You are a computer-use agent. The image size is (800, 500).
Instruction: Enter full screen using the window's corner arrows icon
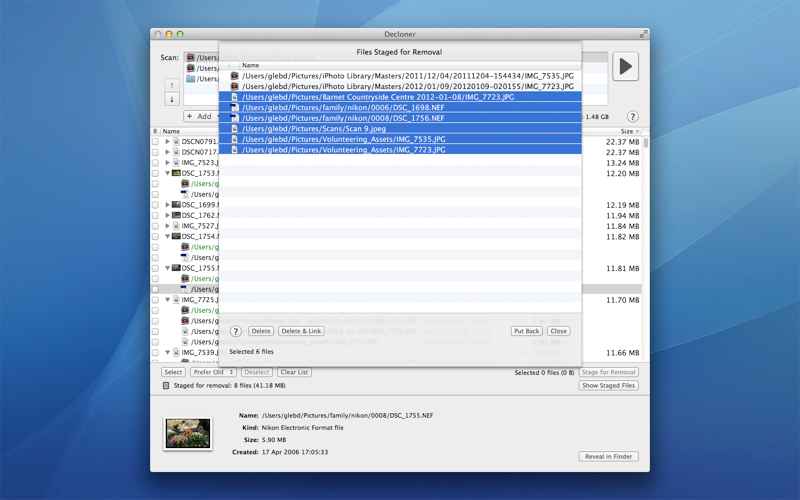tap(643, 34)
